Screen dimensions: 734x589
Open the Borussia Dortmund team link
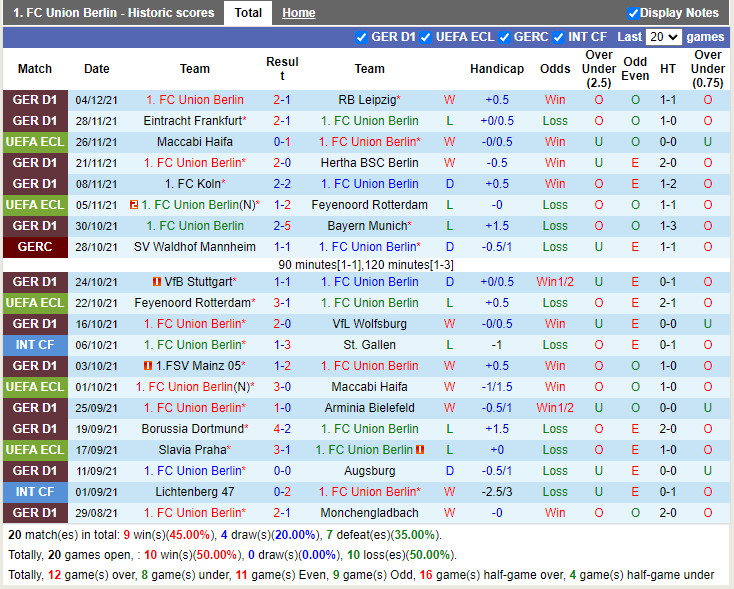193,429
